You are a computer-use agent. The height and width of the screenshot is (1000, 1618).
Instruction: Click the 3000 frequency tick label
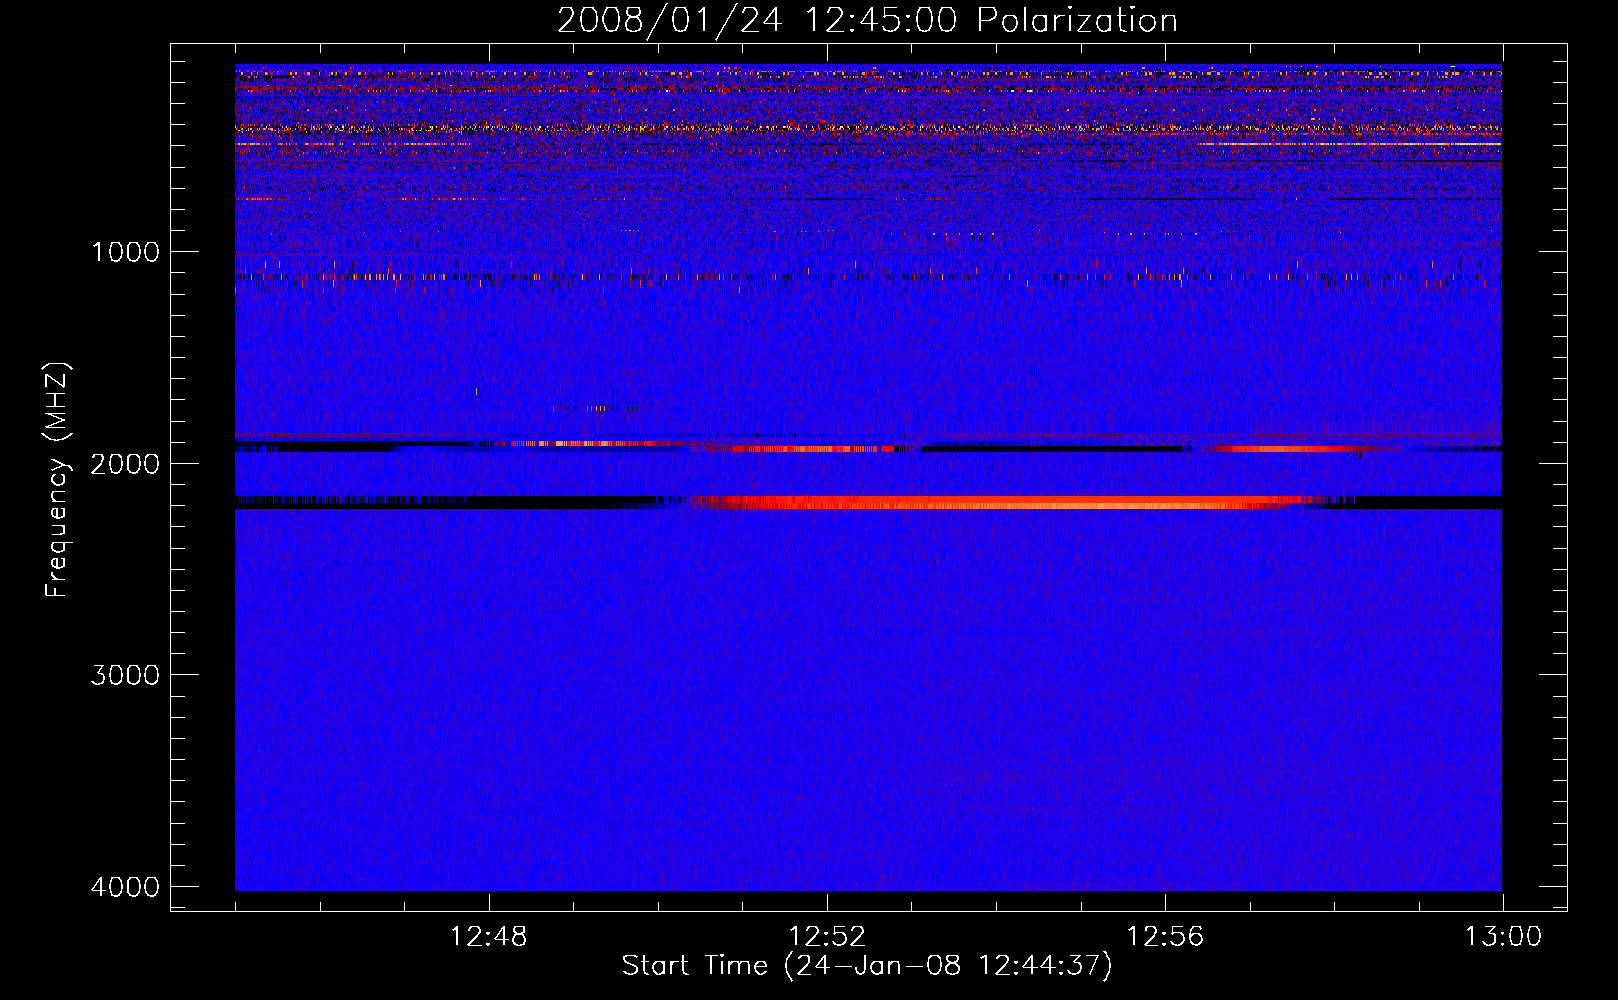(x=125, y=675)
